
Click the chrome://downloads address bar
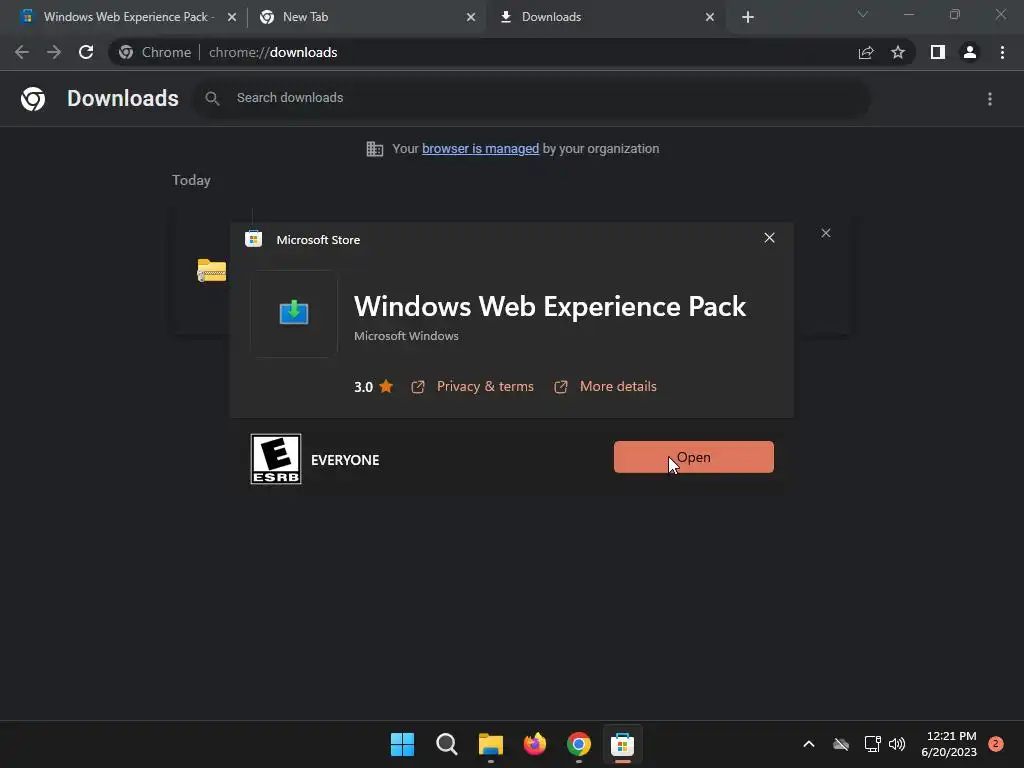pyautogui.click(x=512, y=52)
